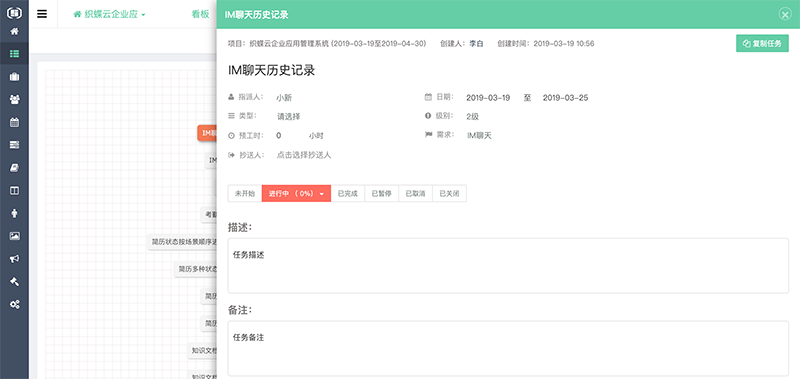Switch to the 看板 tab
Screen dimensions: 800x379
click(200, 14)
